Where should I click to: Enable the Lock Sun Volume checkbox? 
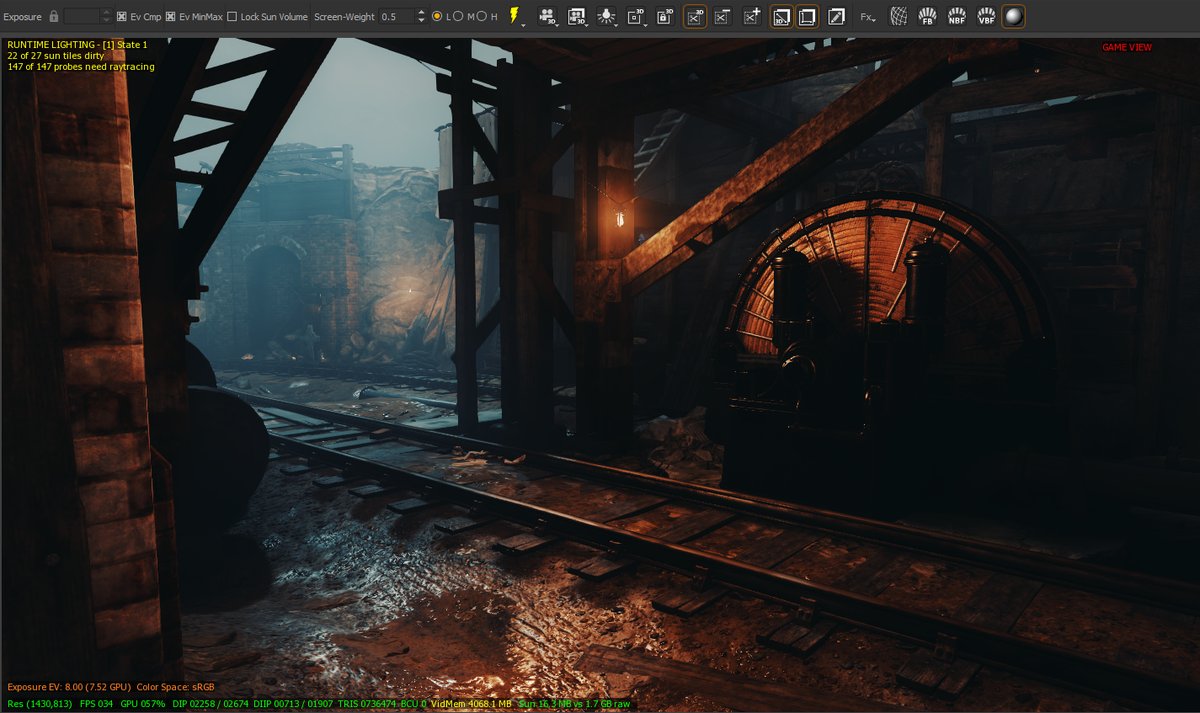(x=232, y=17)
